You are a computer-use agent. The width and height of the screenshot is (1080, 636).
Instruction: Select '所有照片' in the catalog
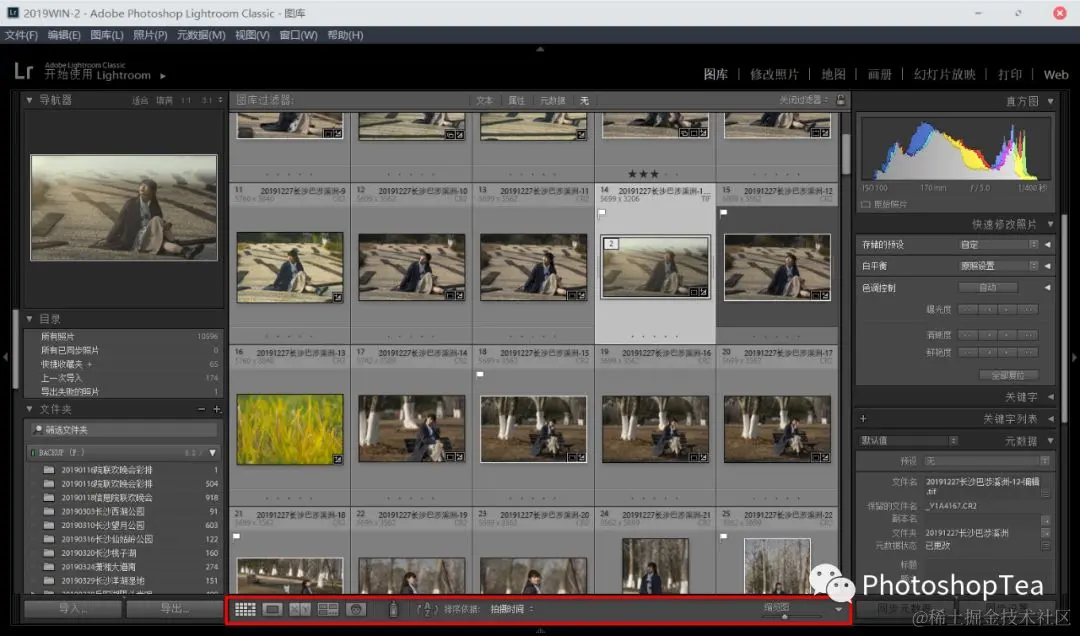point(57,337)
